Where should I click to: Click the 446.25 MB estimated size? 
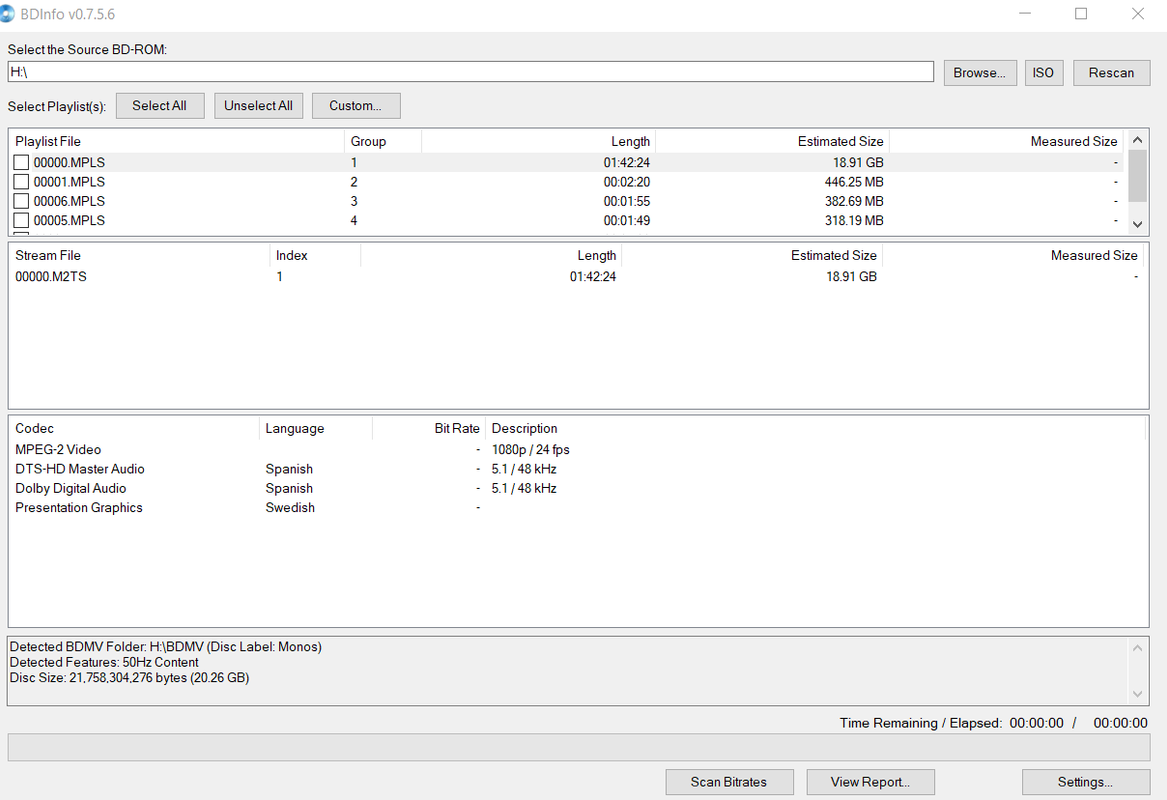pos(854,182)
